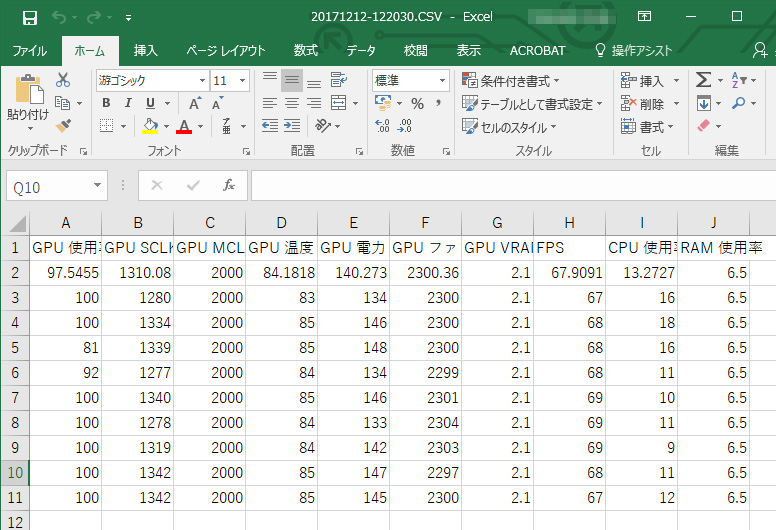Switch to the 挿入 ribbon tab
The image size is (776, 530).
146,51
